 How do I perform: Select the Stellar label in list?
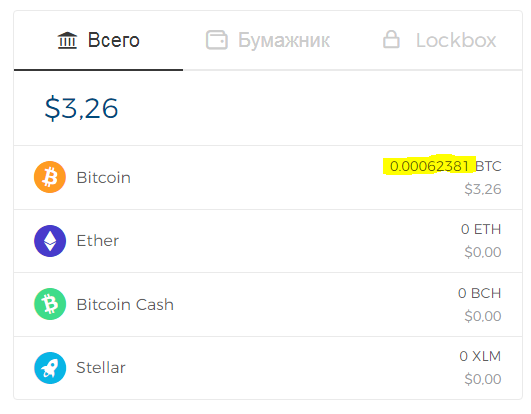101,368
